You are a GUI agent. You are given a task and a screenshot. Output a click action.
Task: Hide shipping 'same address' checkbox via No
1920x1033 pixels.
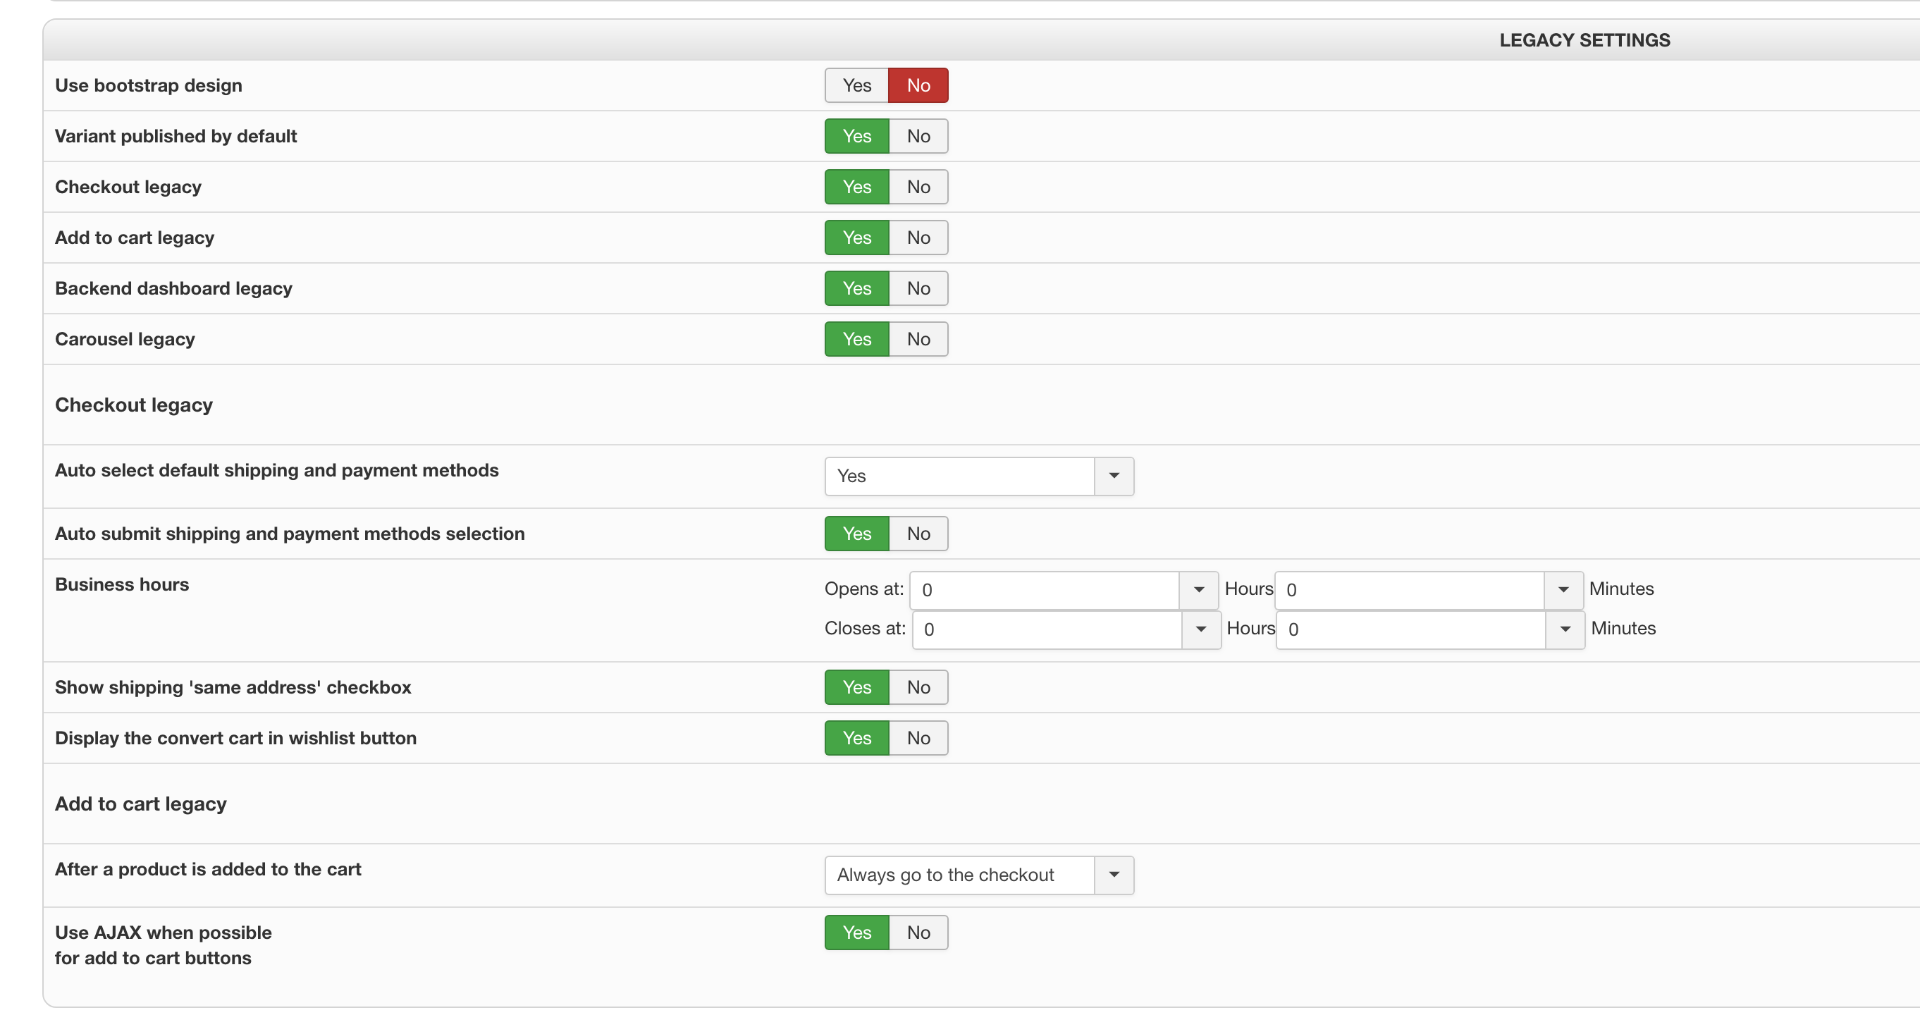click(x=918, y=688)
